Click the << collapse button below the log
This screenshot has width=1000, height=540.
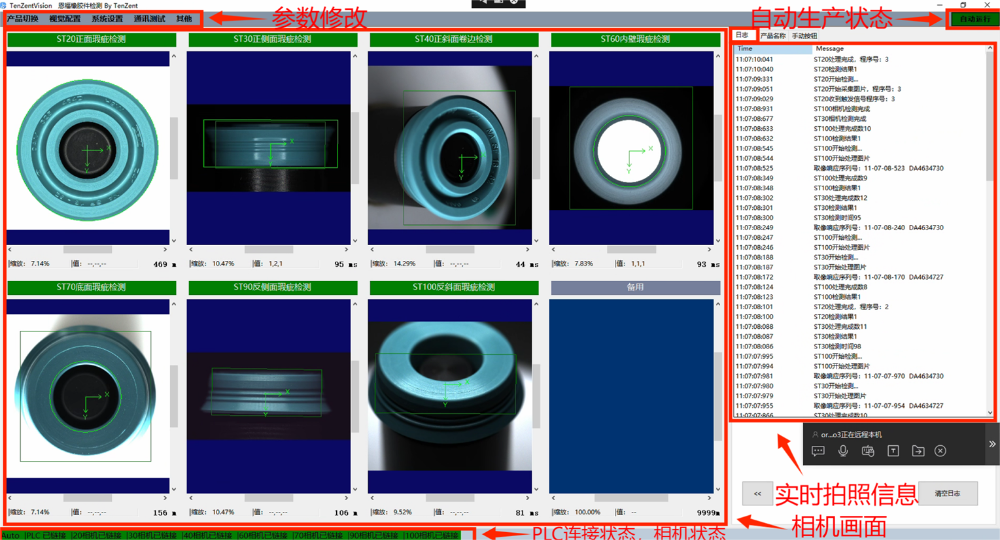pos(758,493)
